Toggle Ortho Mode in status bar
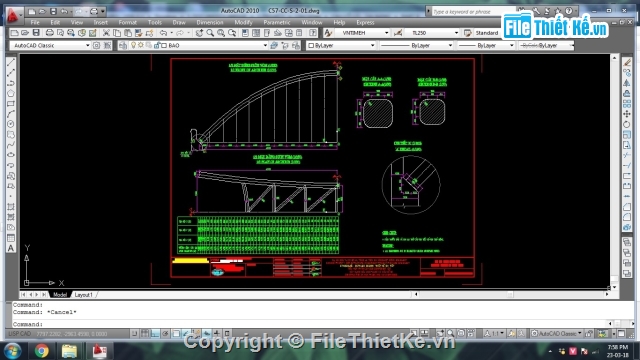Viewport: 640px width, 360px height. pyautogui.click(x=155, y=333)
